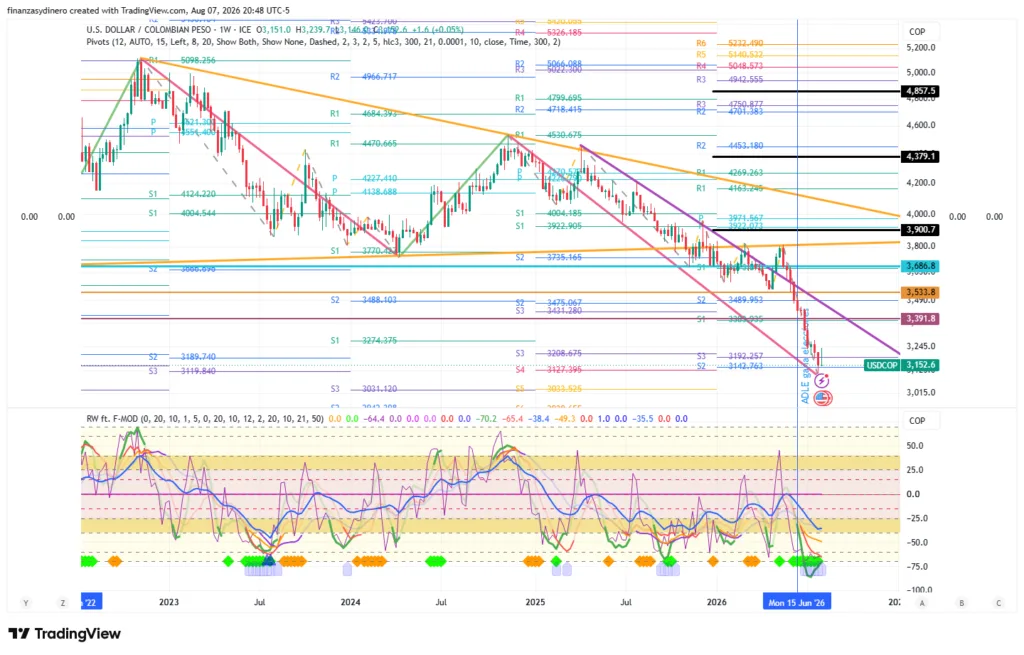Select the 3,900.7 black price label
Viewport: 1024px width, 655px height.
[x=920, y=230]
